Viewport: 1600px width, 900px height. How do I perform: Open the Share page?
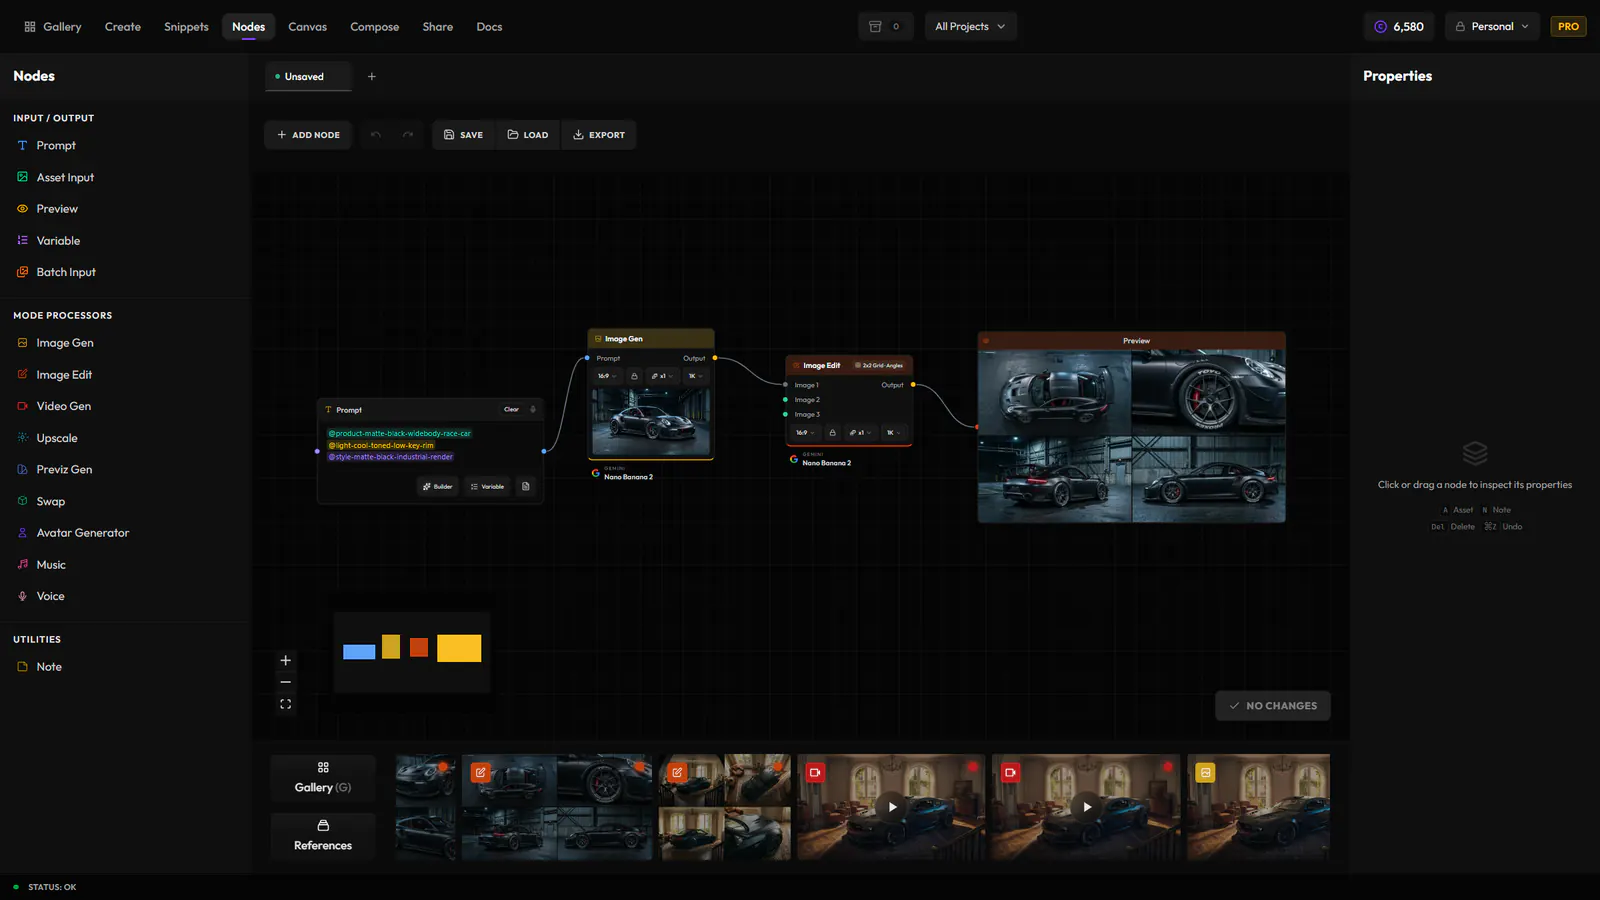438,27
